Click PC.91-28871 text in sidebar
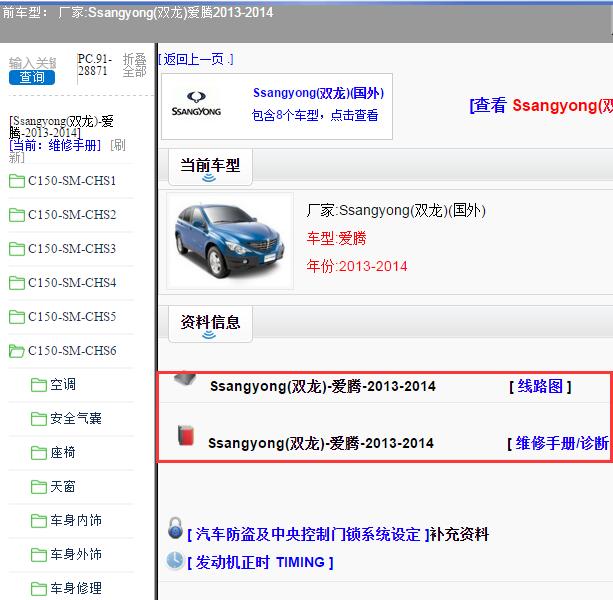613x600 pixels. (95, 65)
